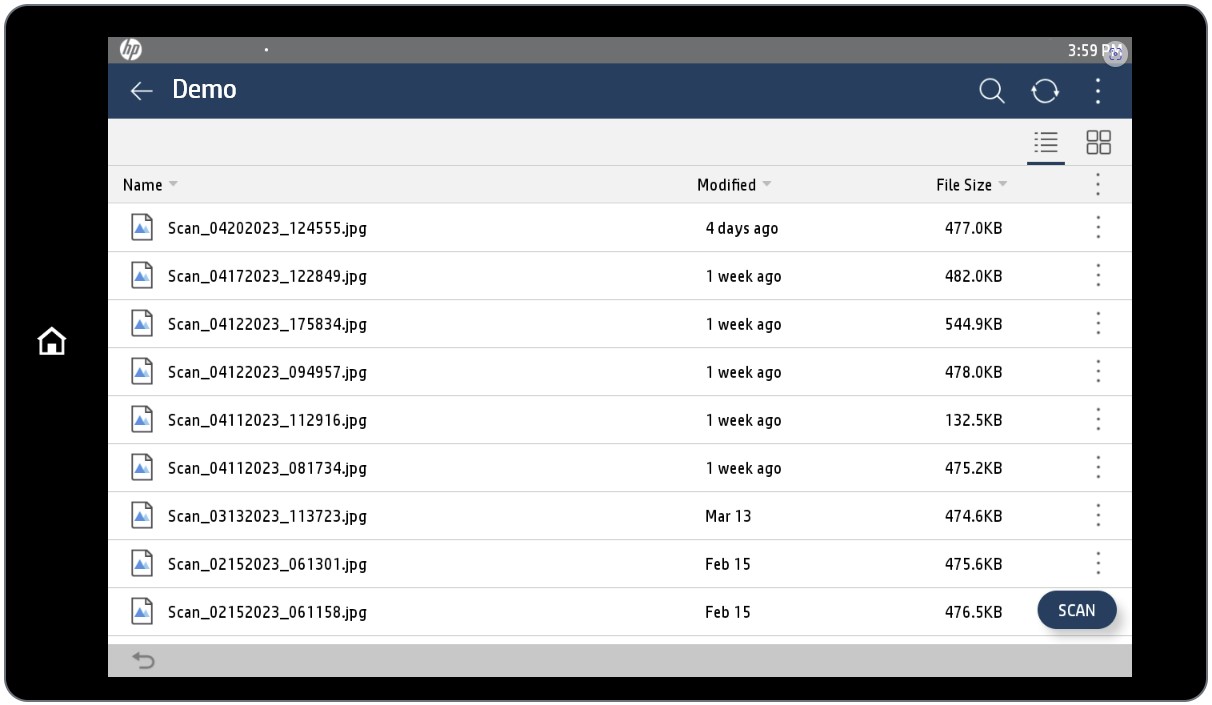The height and width of the screenshot is (705, 1212).
Task: Click the 475.2KB file size
Action: 973,469
